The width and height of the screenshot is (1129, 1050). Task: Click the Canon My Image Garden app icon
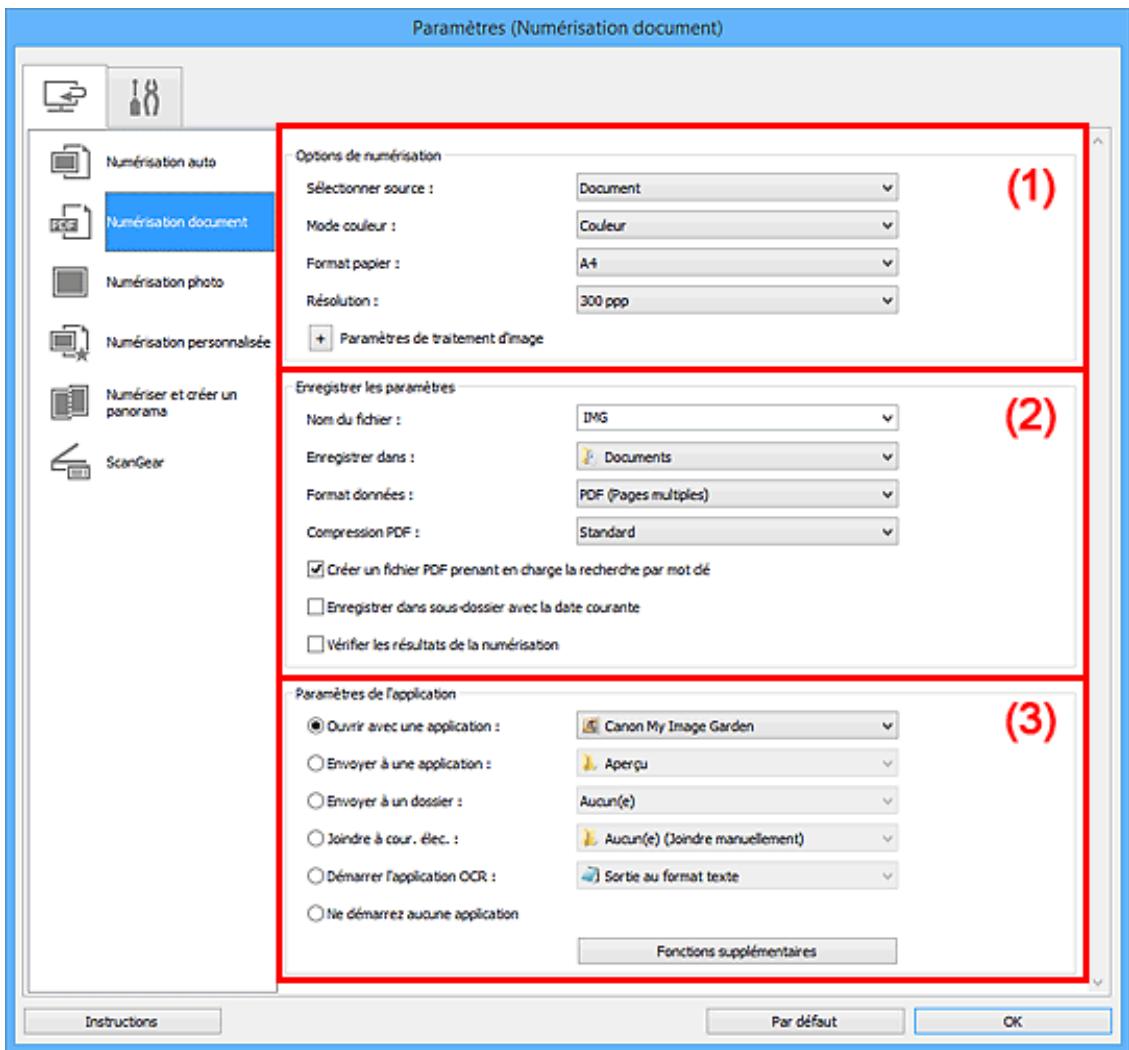pos(590,726)
